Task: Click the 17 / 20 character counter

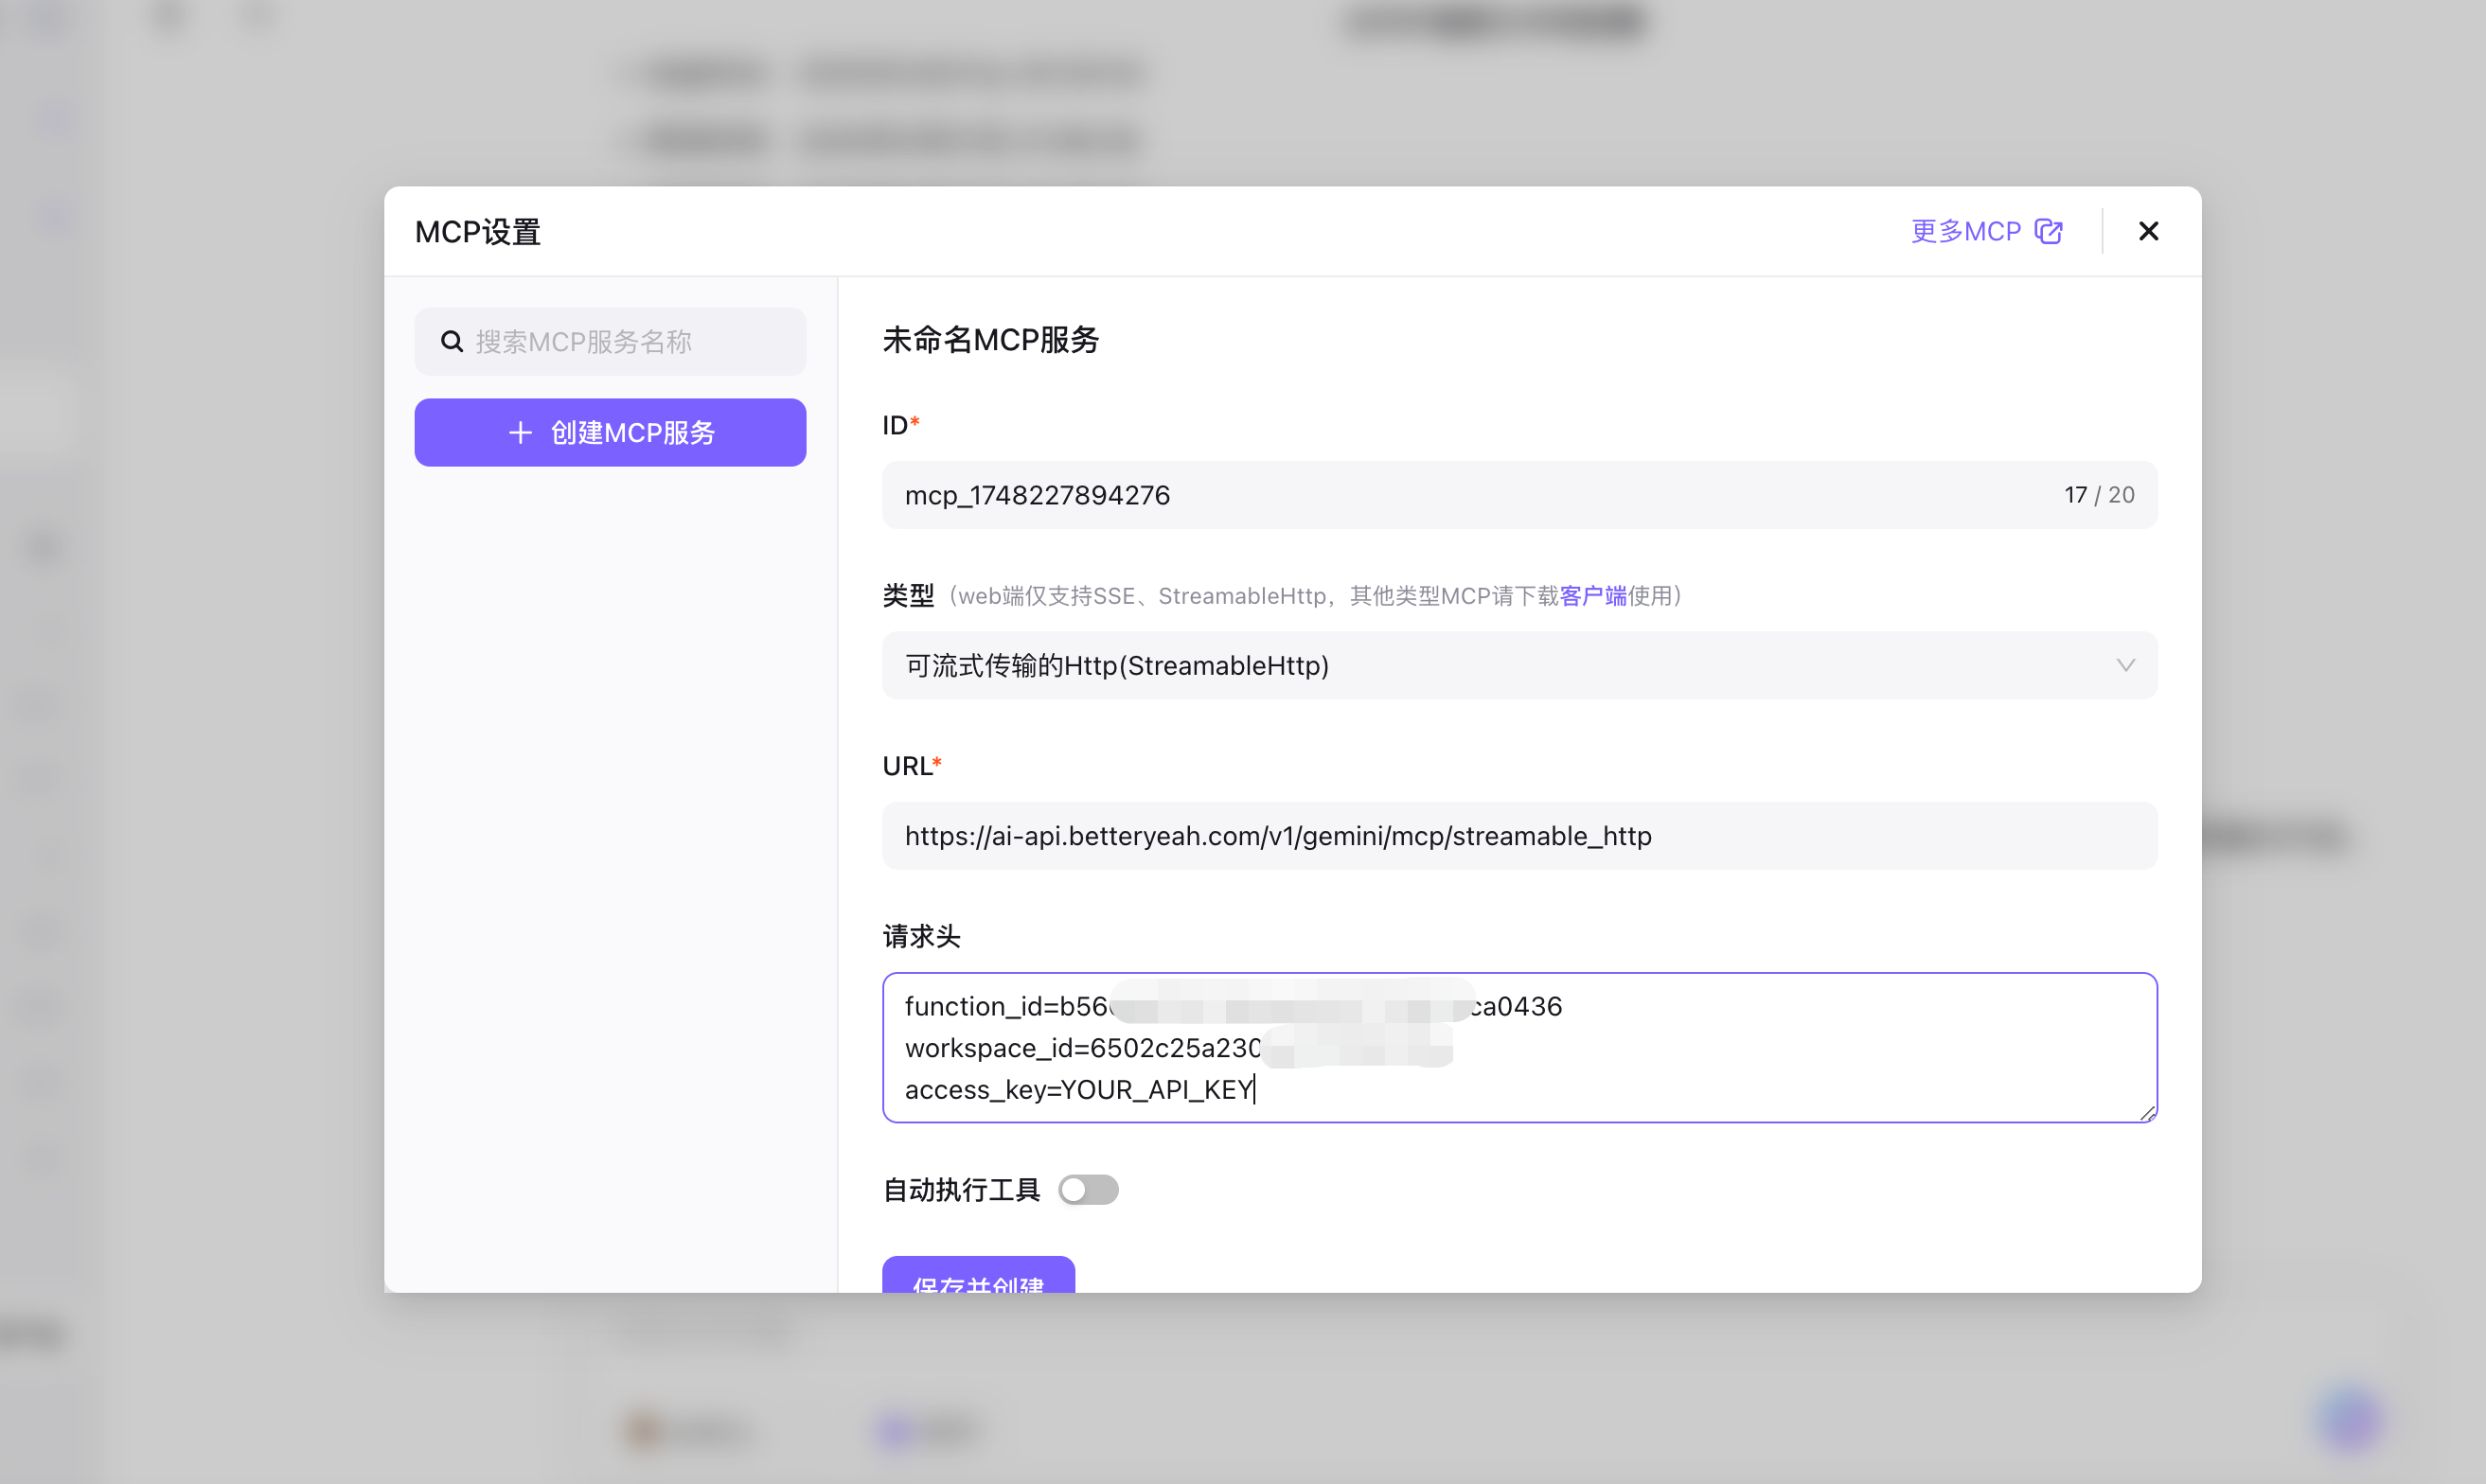Action: pos(2099,496)
